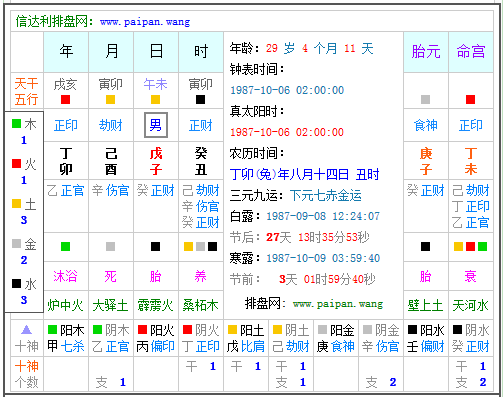The width and height of the screenshot is (503, 397).
Task: Select the grey 金 square in the element legend
Action: click(16, 243)
